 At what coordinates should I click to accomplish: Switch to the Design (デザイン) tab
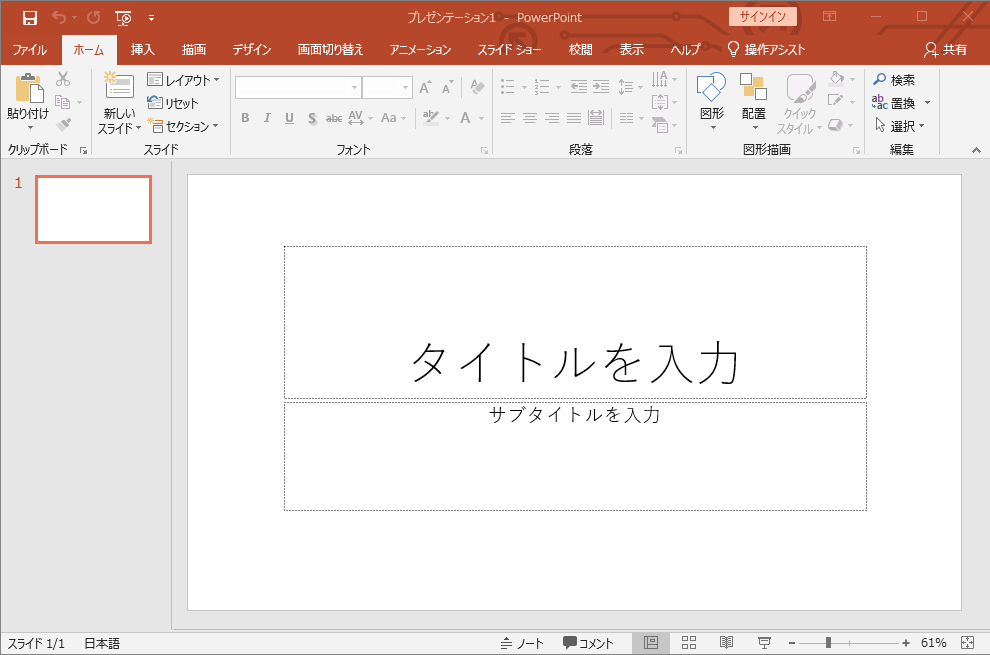pos(252,50)
